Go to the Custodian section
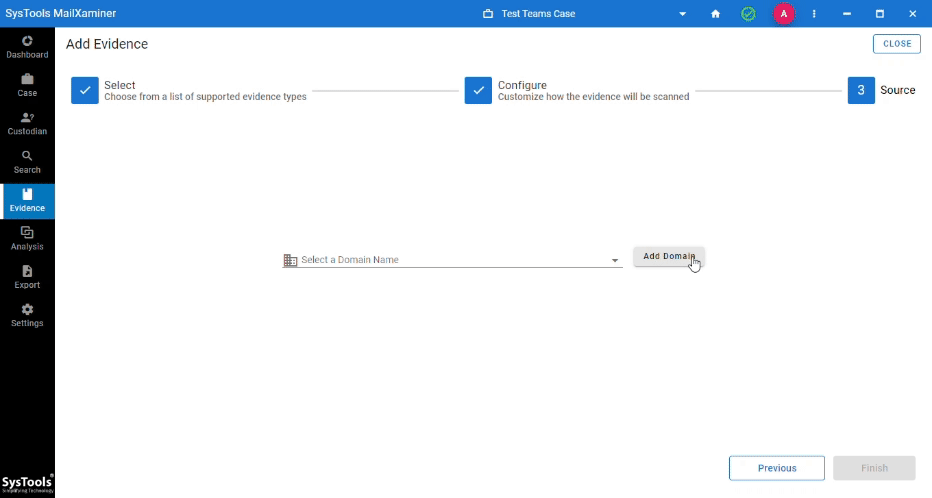The image size is (932, 498). [x=27, y=124]
